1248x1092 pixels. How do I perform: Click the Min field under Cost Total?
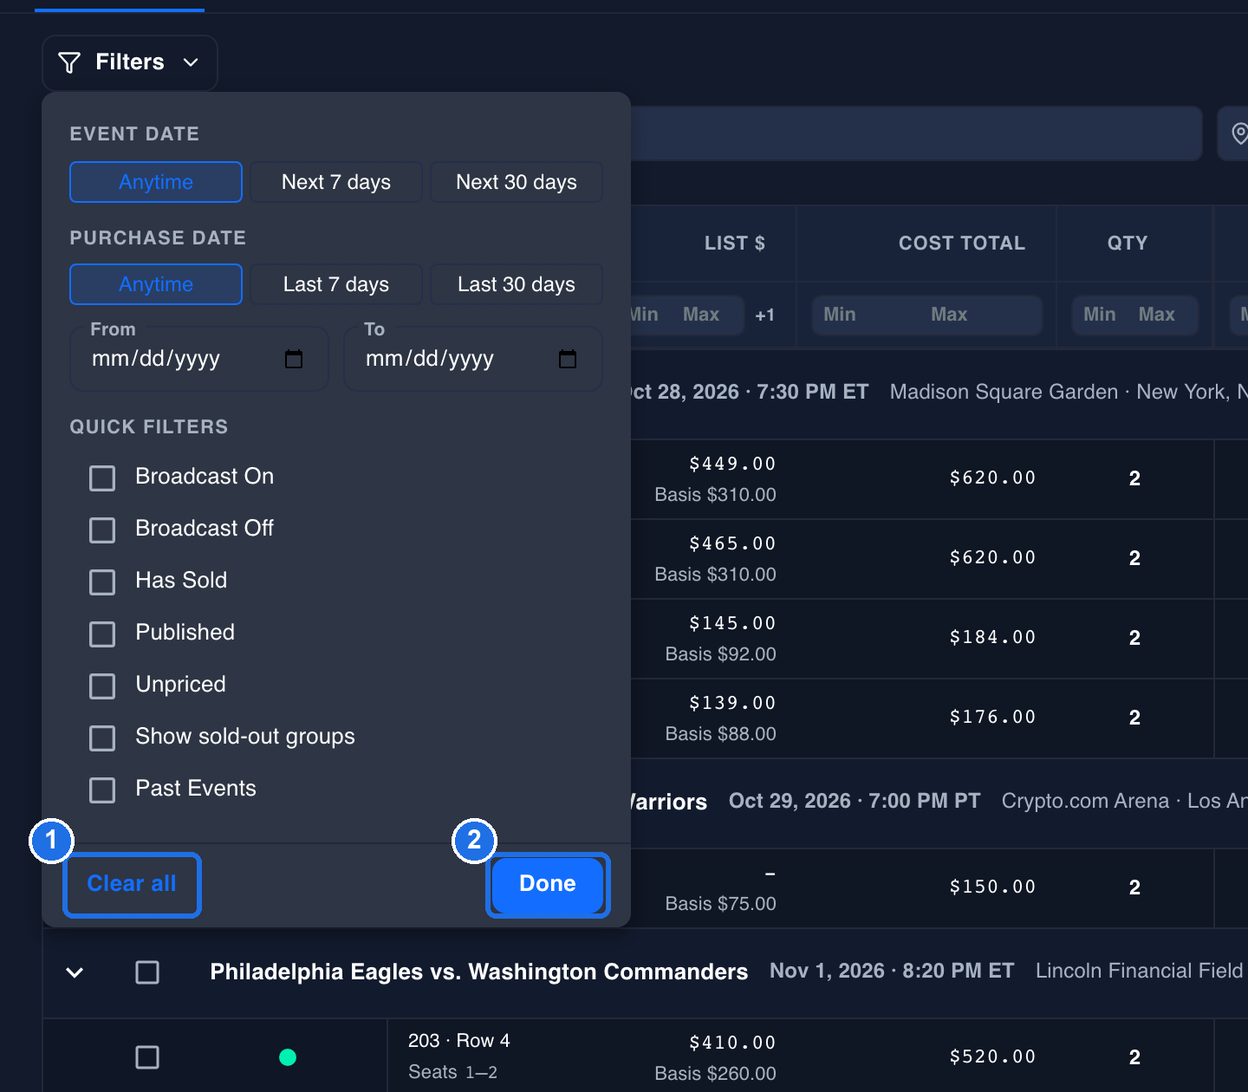pos(840,315)
